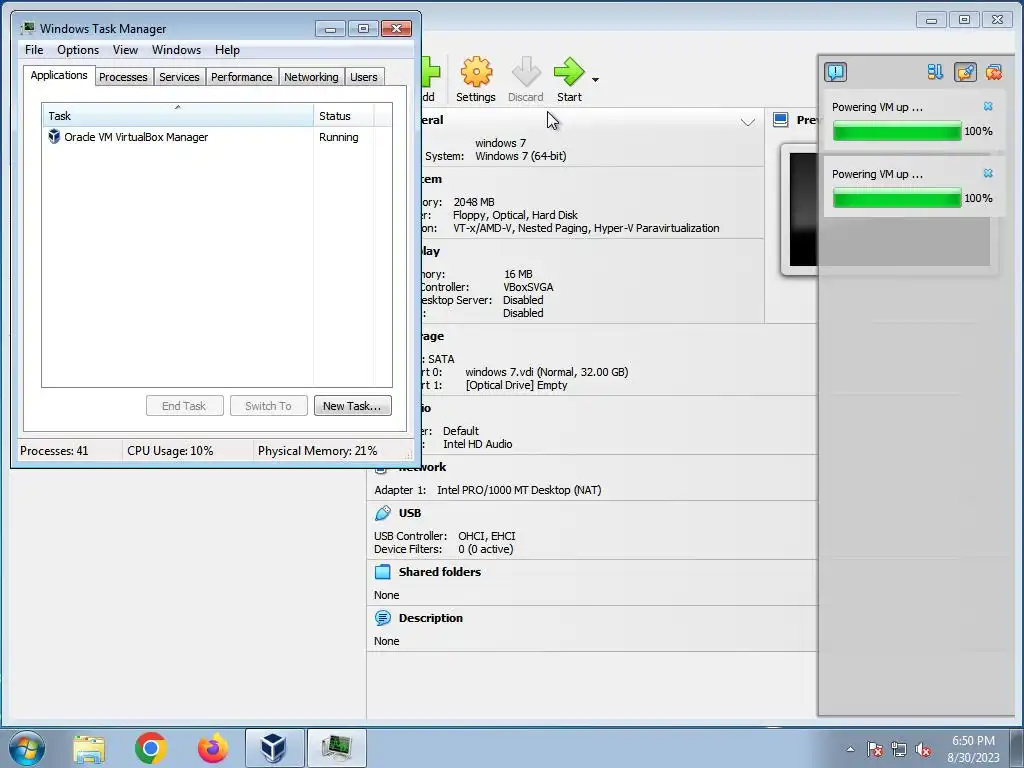The height and width of the screenshot is (768, 1024).
Task: Show hidden tray icons arrow
Action: point(850,750)
